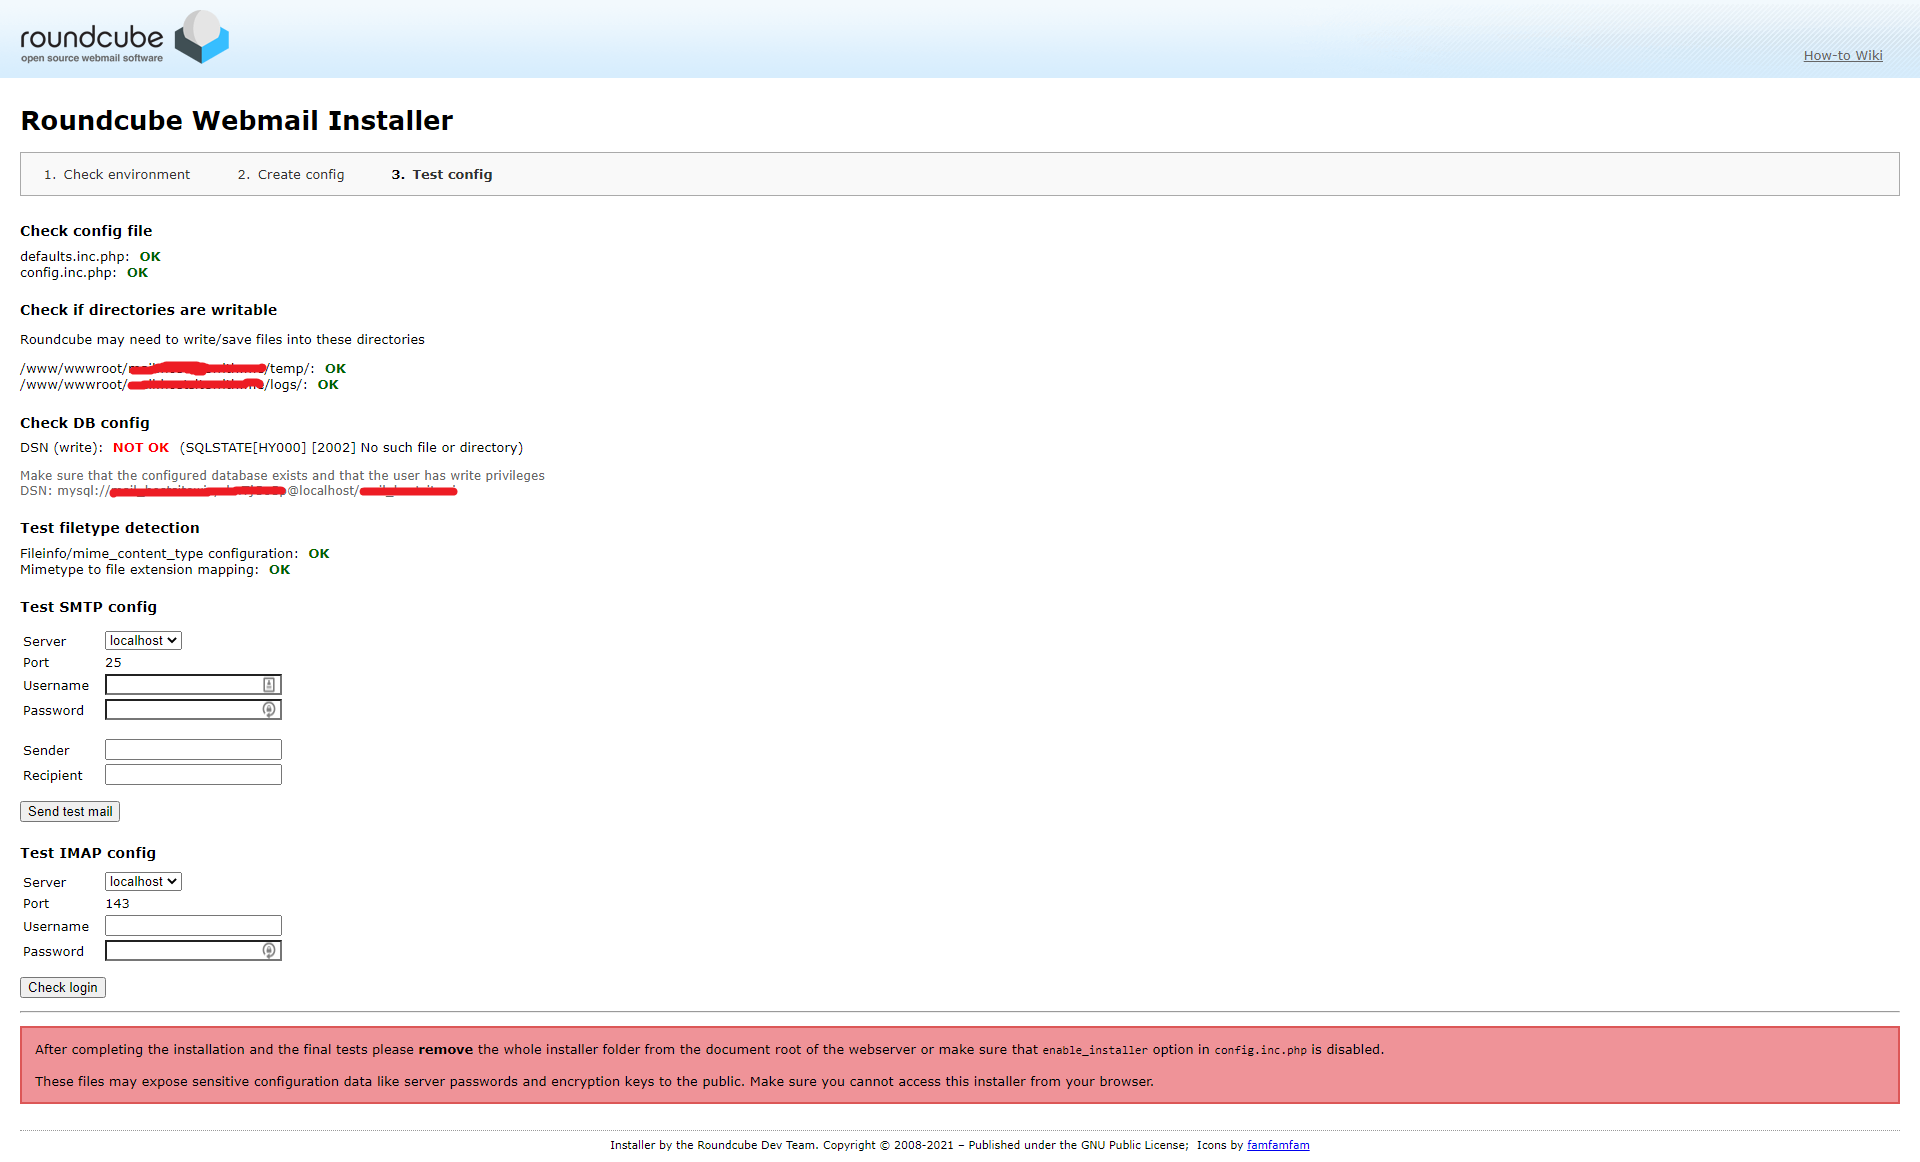Follow the famfamfam icons link
Screen dimensions: 1920x1162
click(x=1277, y=1146)
